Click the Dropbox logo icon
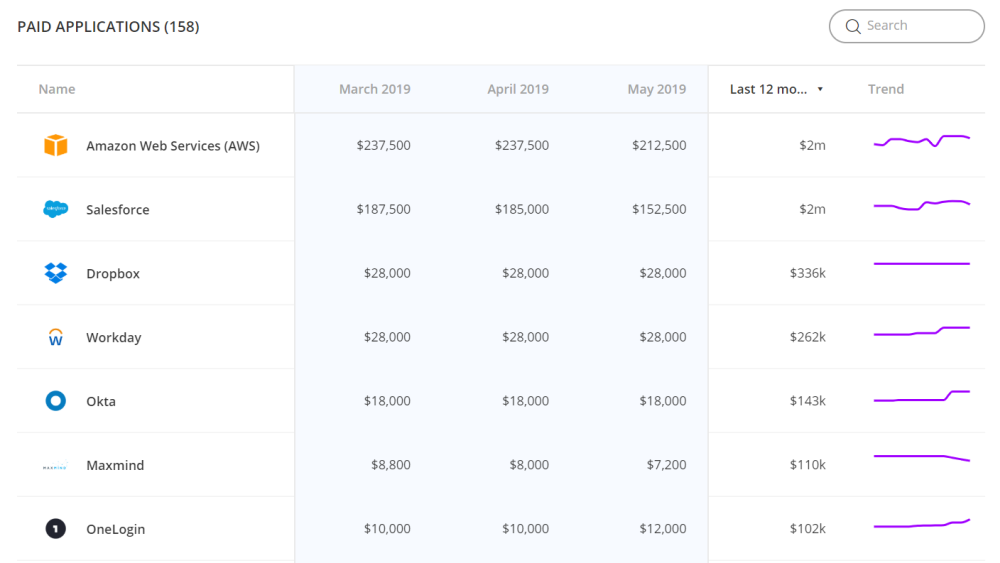This screenshot has width=1000, height=563. click(56, 273)
